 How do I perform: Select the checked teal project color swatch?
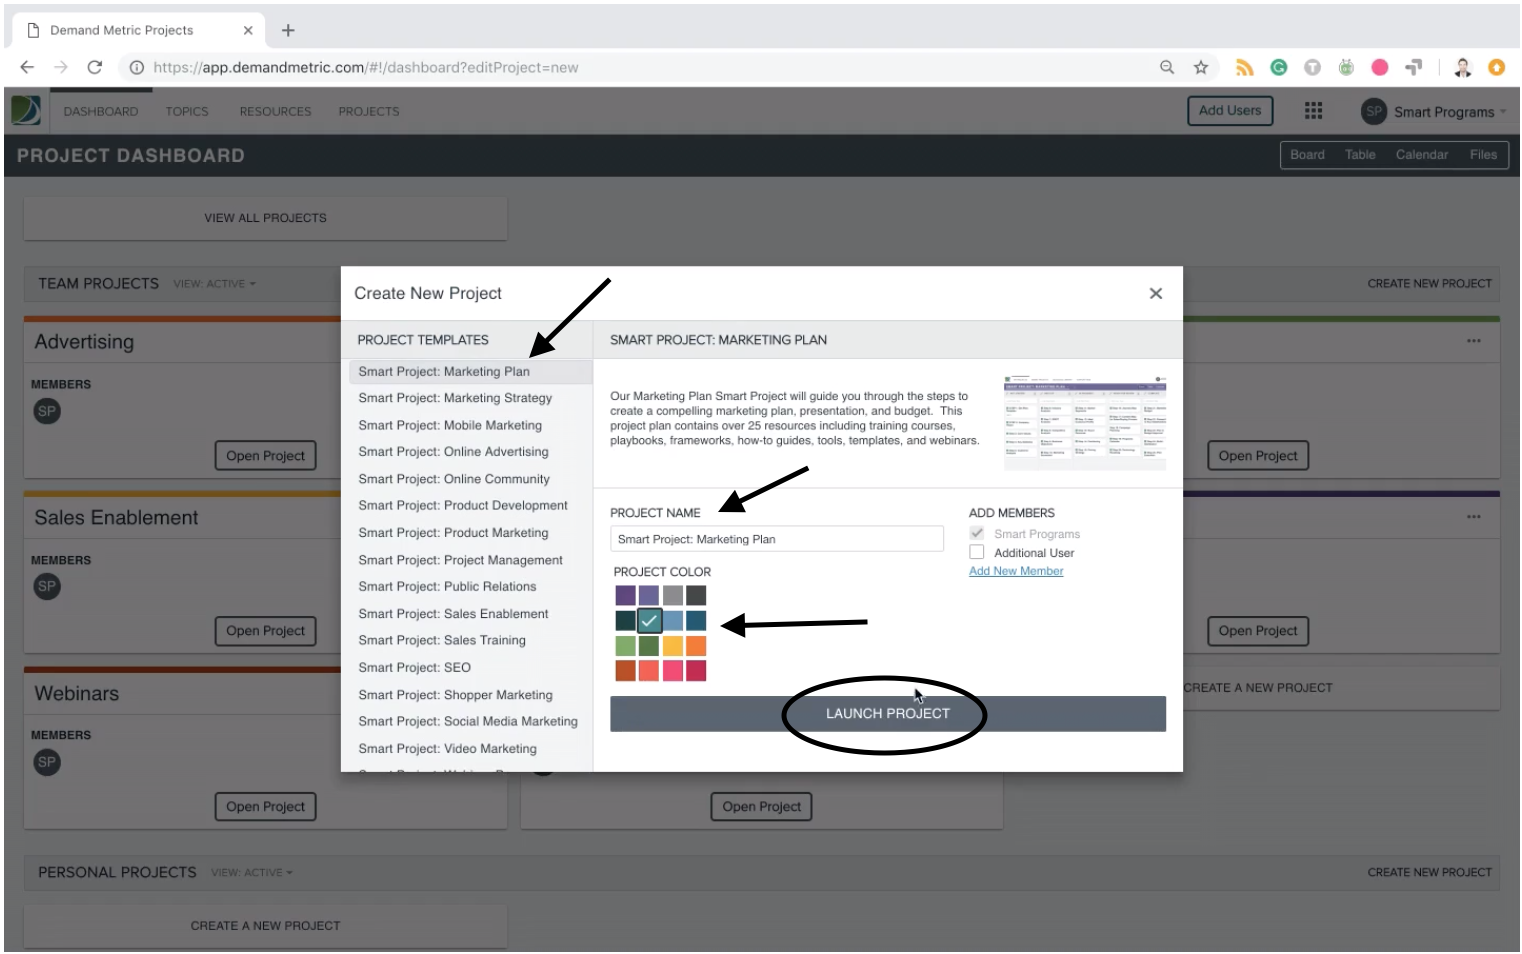[x=649, y=621]
